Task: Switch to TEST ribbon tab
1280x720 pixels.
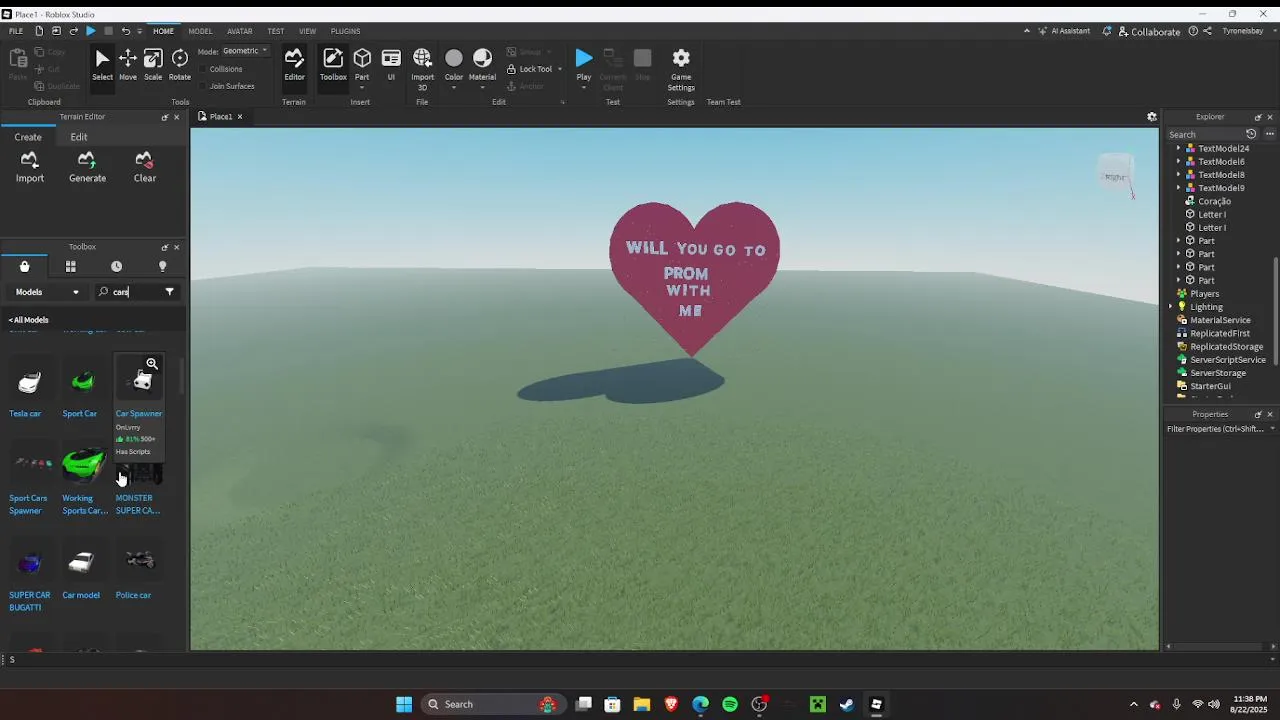Action: click(x=275, y=31)
